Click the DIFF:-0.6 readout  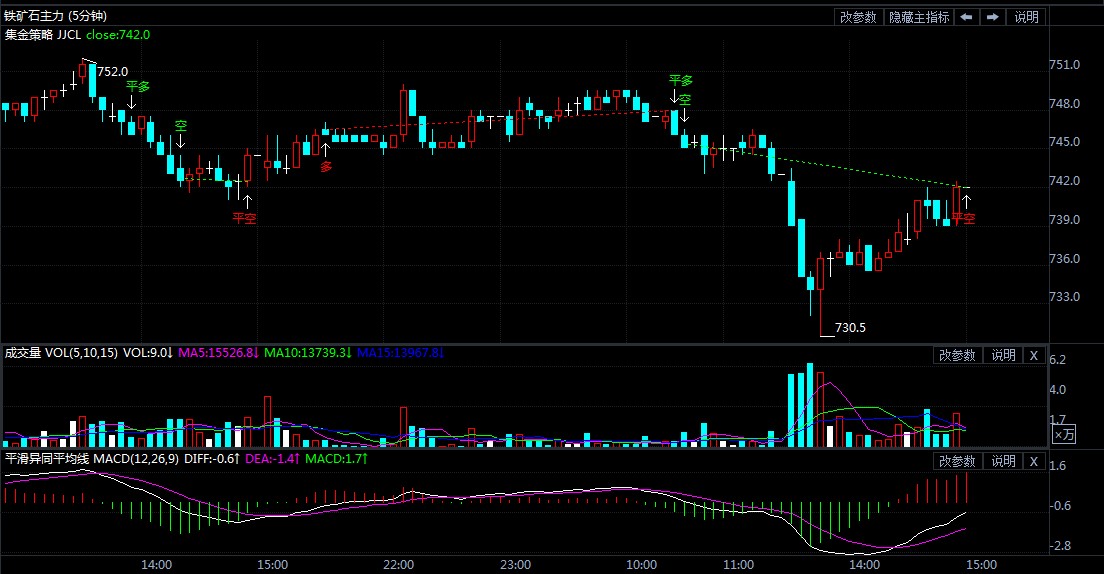[x=212, y=459]
